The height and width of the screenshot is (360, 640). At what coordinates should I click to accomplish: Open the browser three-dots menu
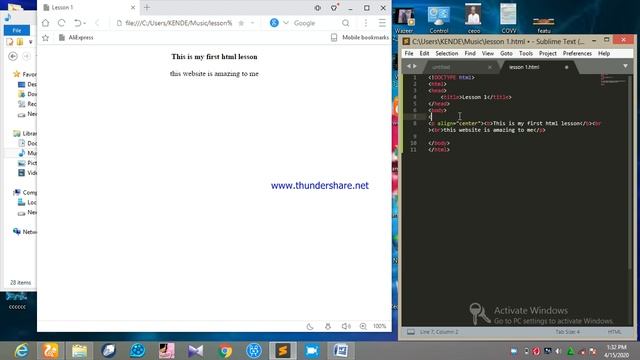pyautogui.click(x=366, y=23)
